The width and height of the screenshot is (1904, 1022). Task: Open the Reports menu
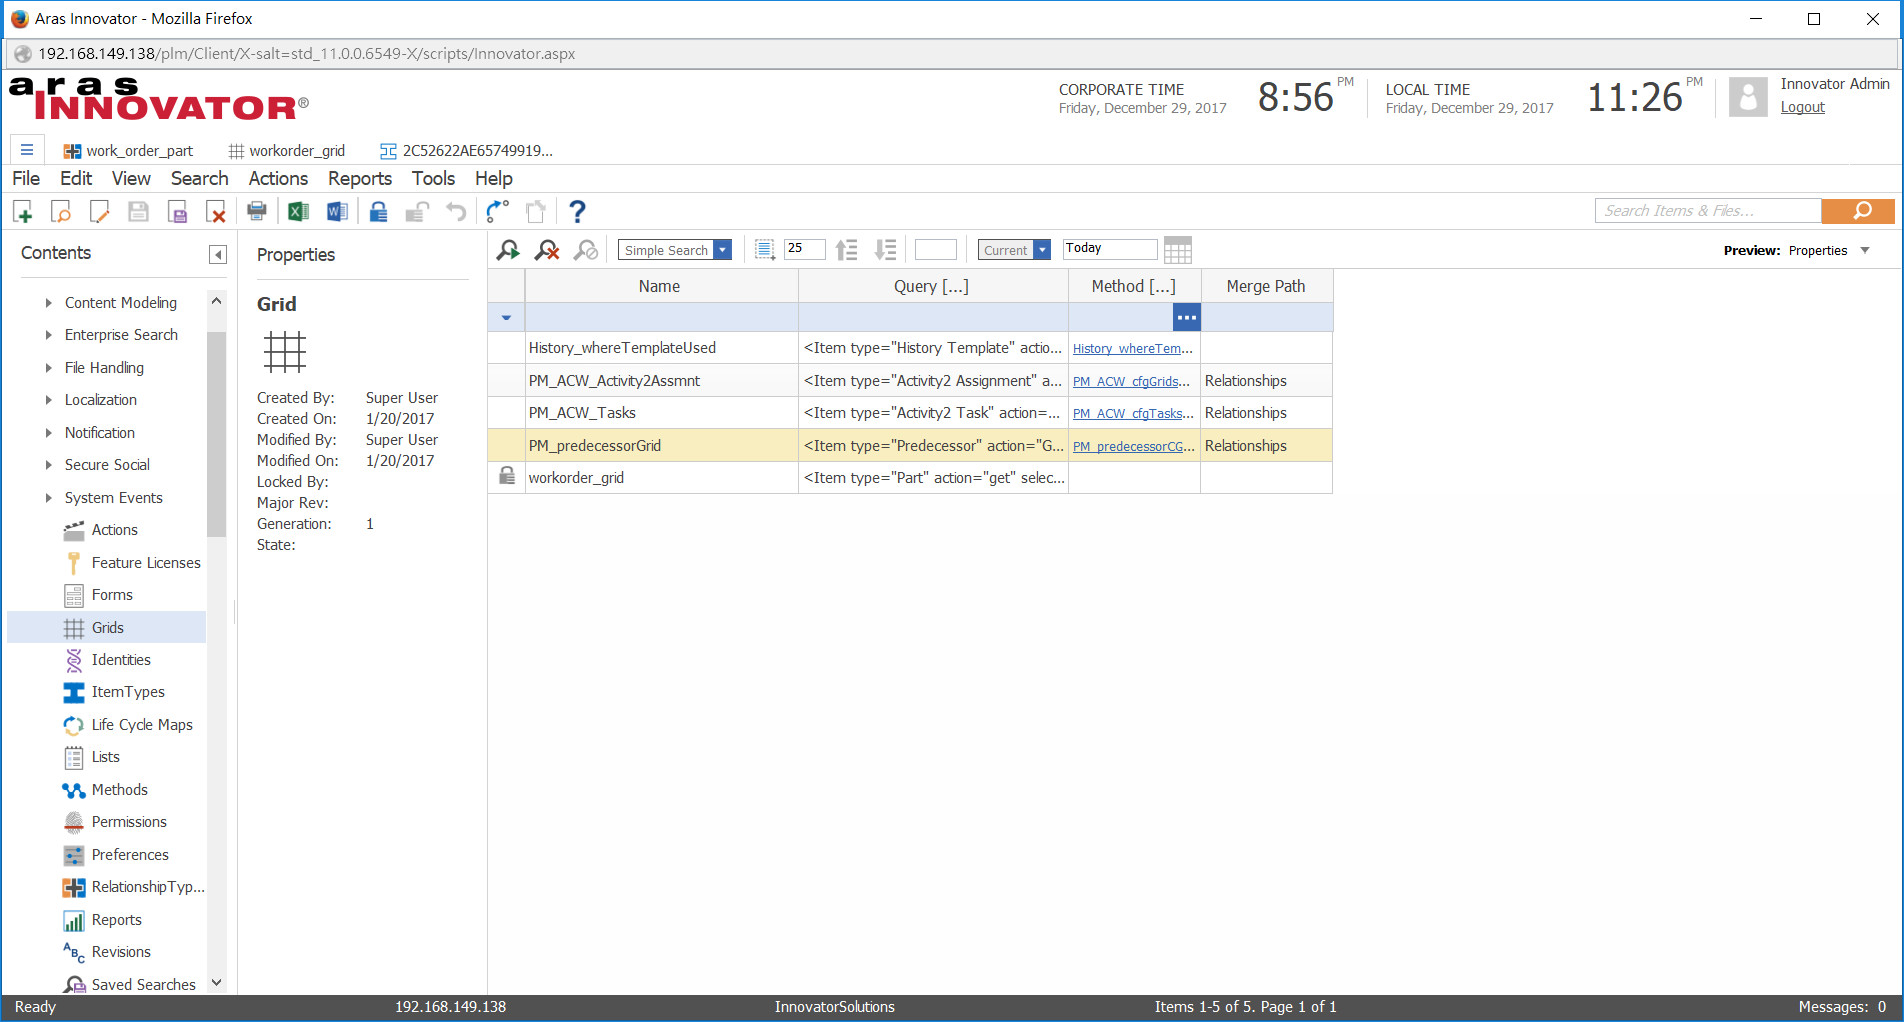pos(360,178)
